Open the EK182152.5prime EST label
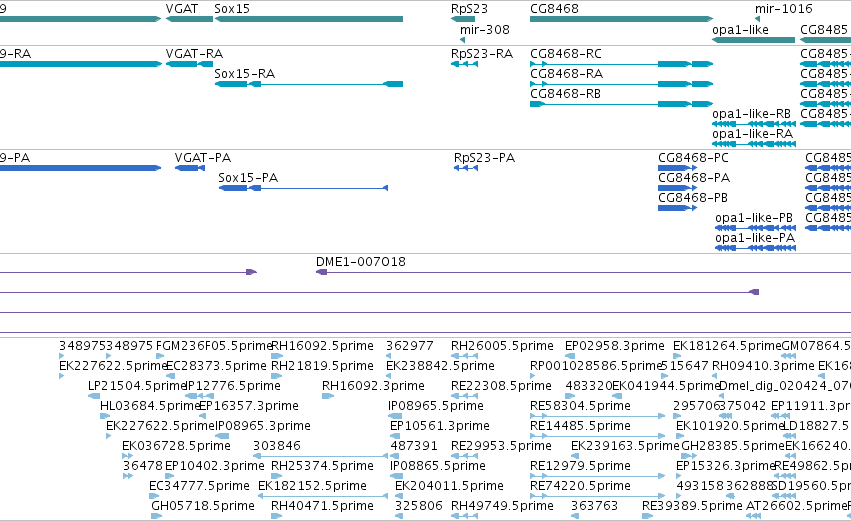The image size is (851, 521). click(x=312, y=487)
